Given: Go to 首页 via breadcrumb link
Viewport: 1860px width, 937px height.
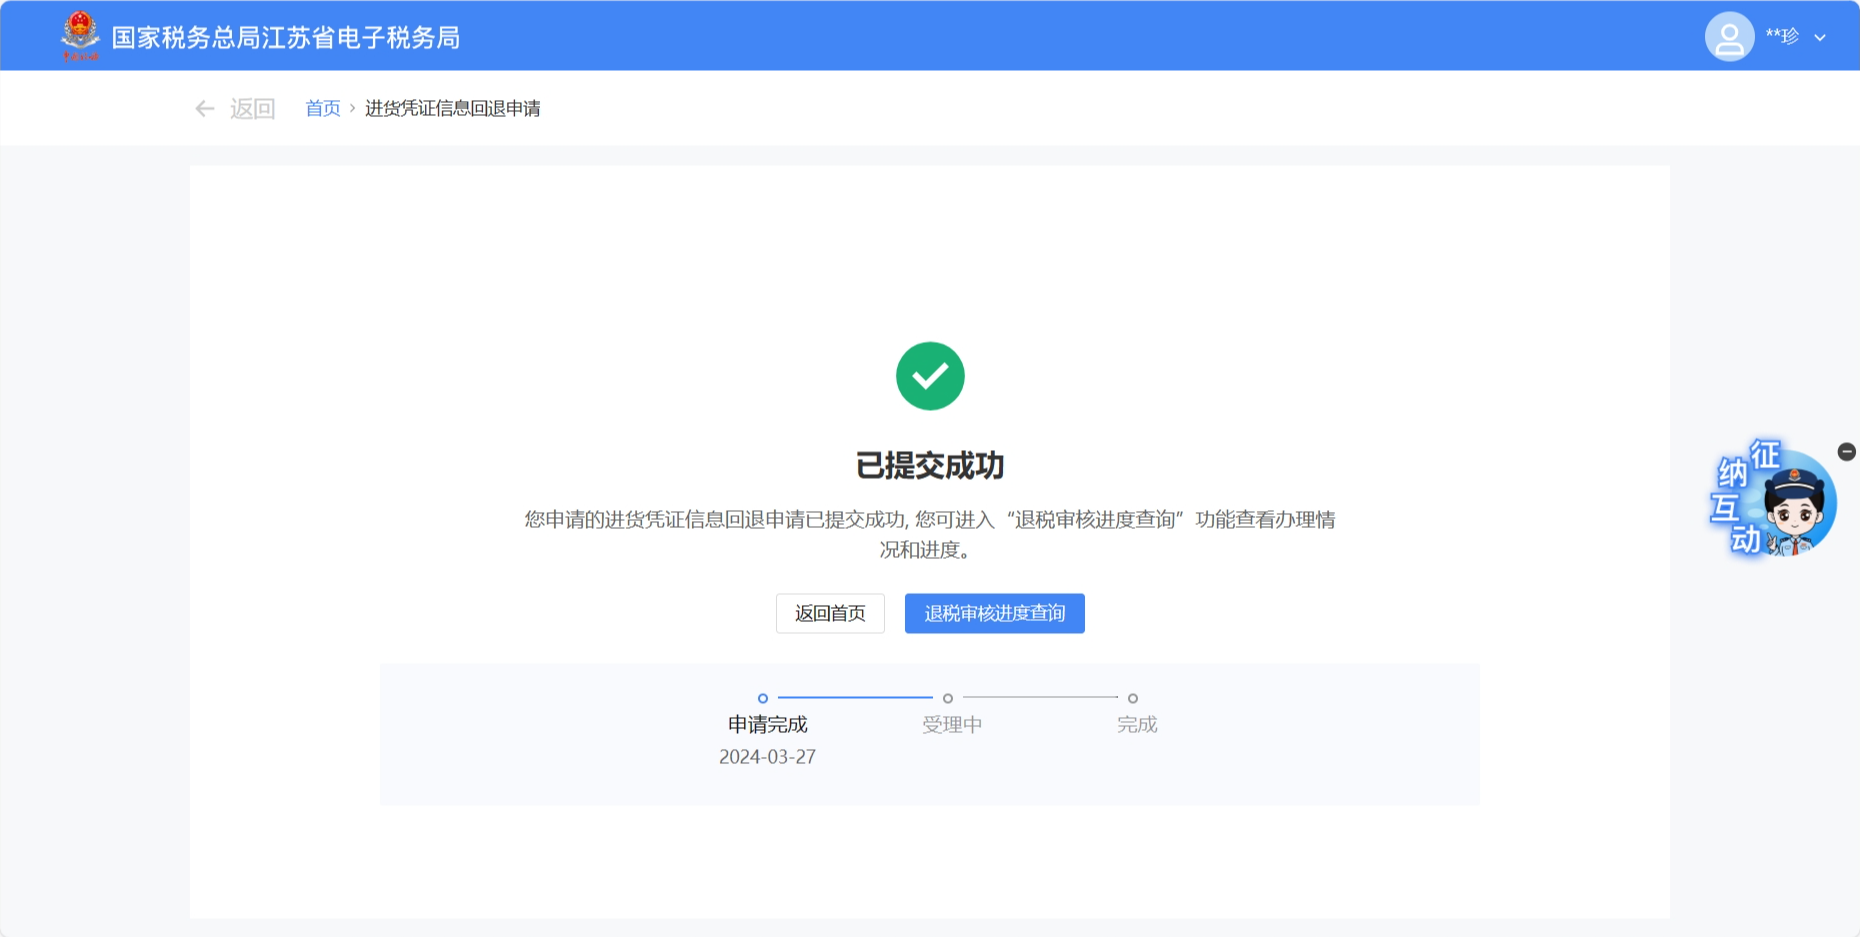Looking at the screenshot, I should tap(322, 108).
